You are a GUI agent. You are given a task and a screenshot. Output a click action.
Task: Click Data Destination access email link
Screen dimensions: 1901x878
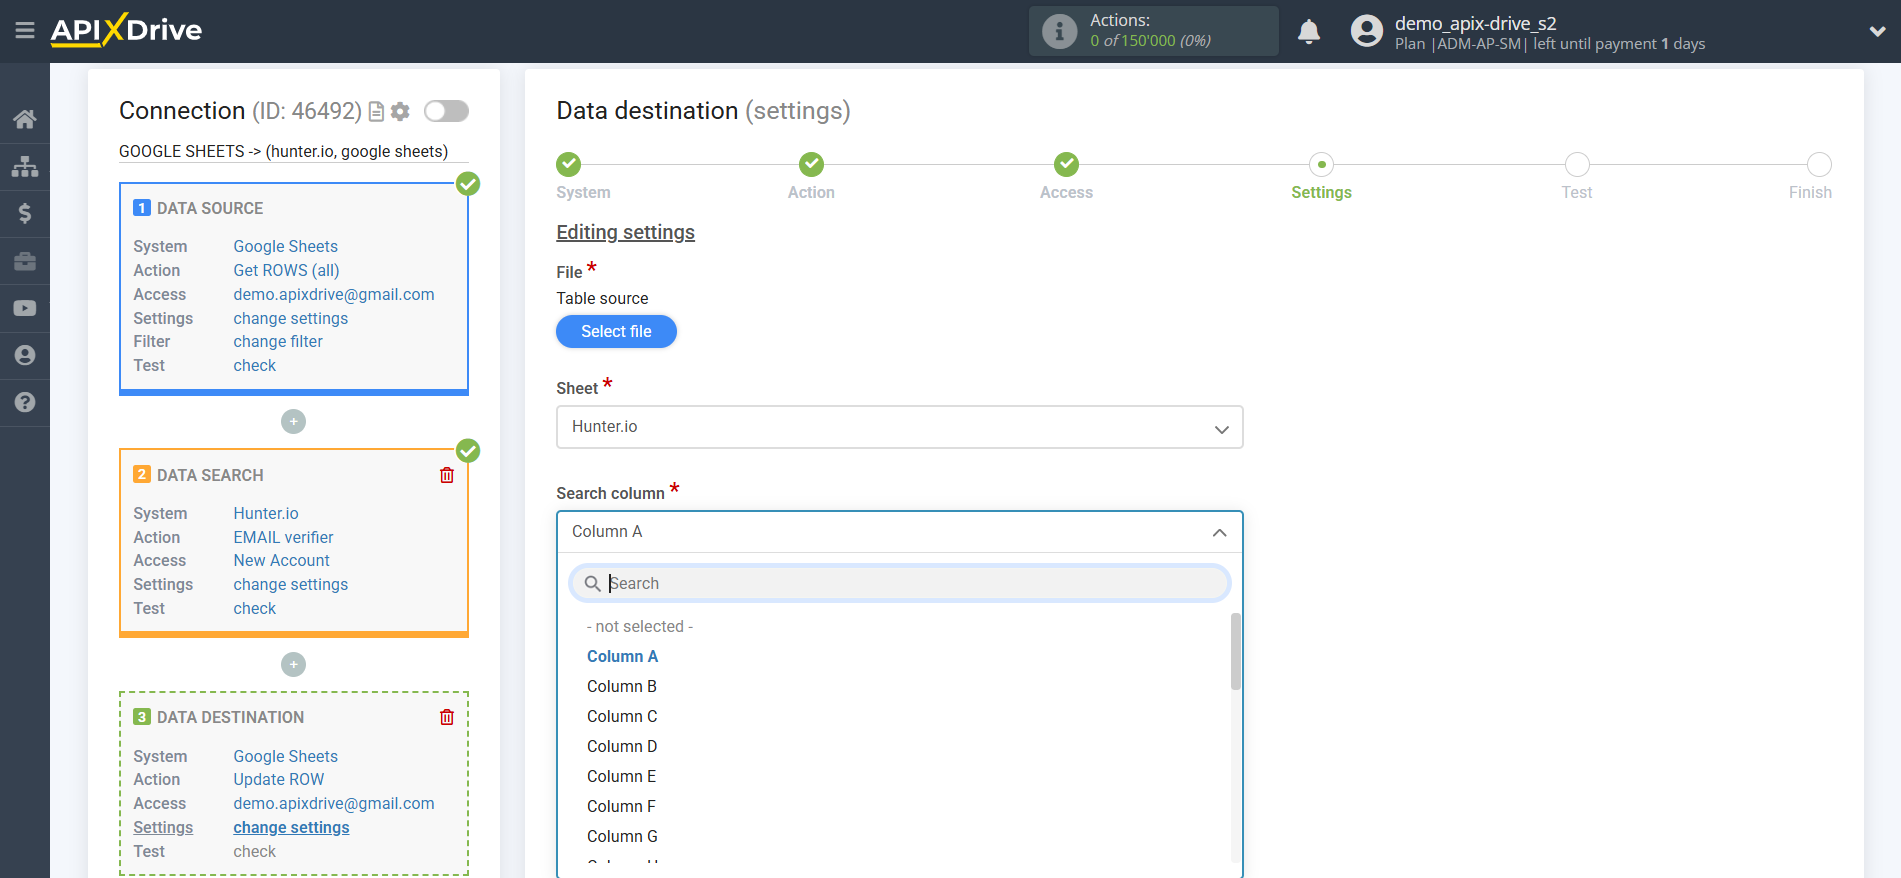click(333, 803)
